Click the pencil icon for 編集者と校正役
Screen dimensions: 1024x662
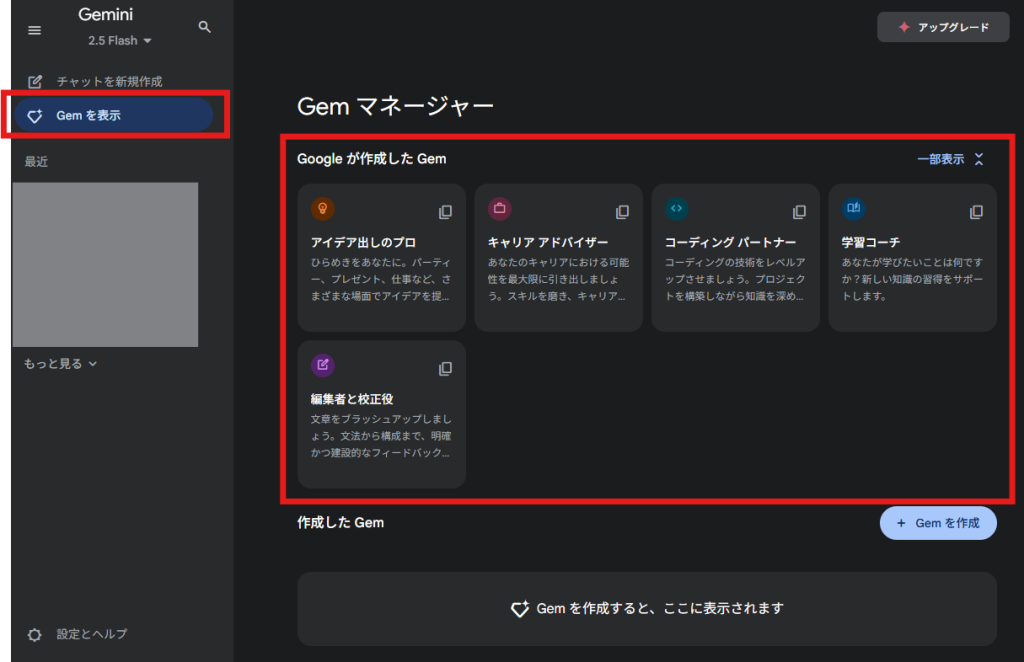click(x=323, y=366)
